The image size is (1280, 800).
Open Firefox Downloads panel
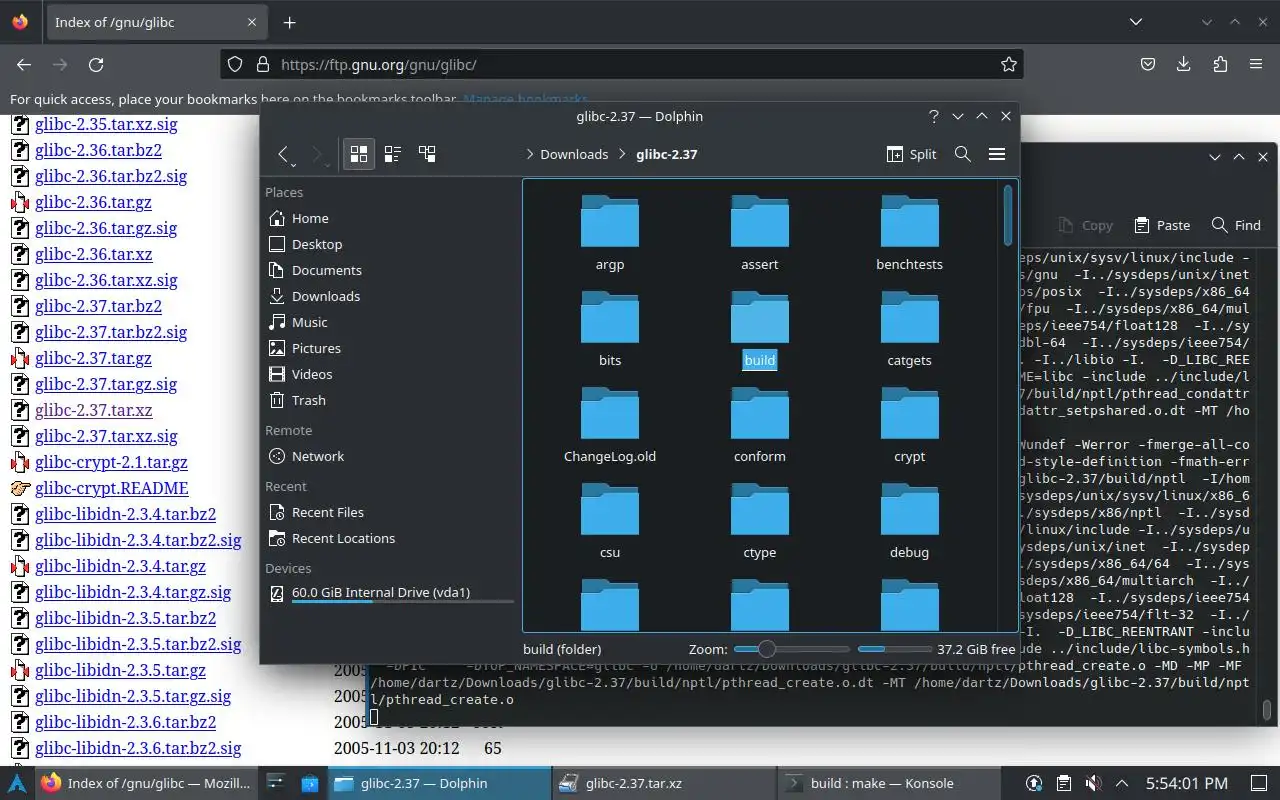(x=1184, y=64)
